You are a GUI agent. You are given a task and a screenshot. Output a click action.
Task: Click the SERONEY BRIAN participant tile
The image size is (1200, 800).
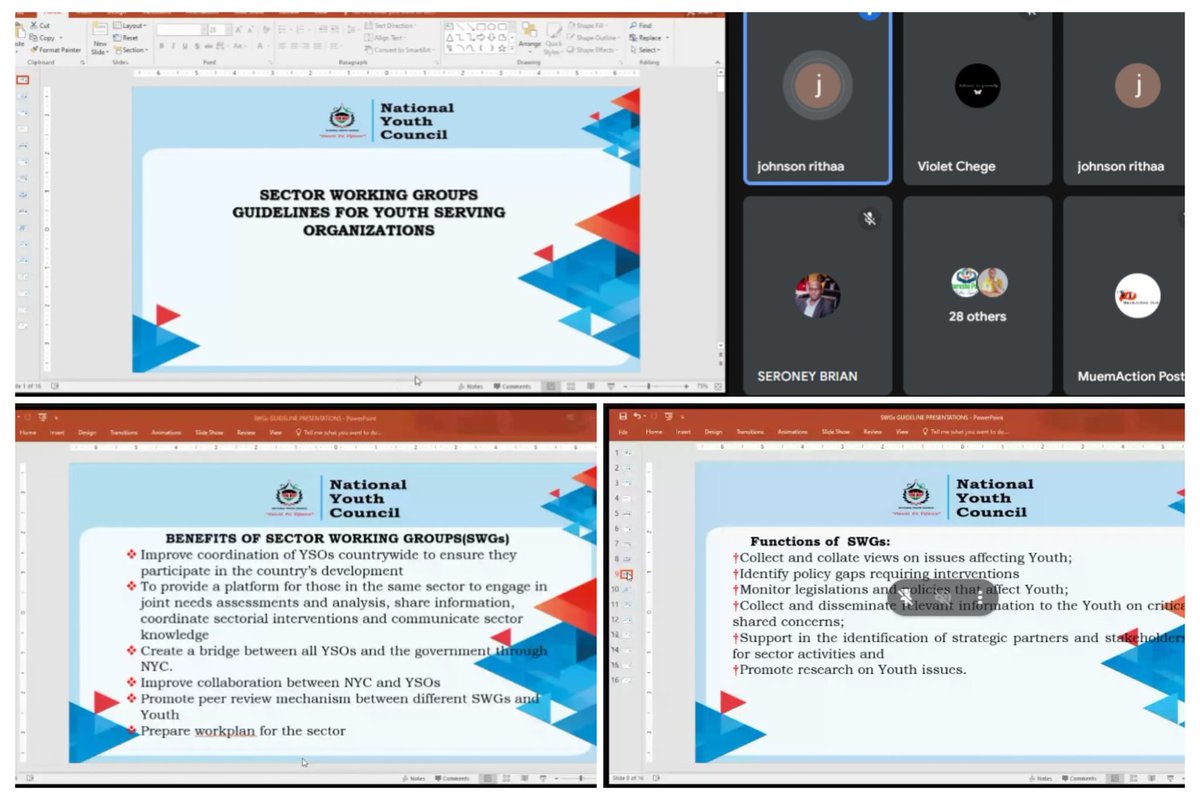pos(818,295)
